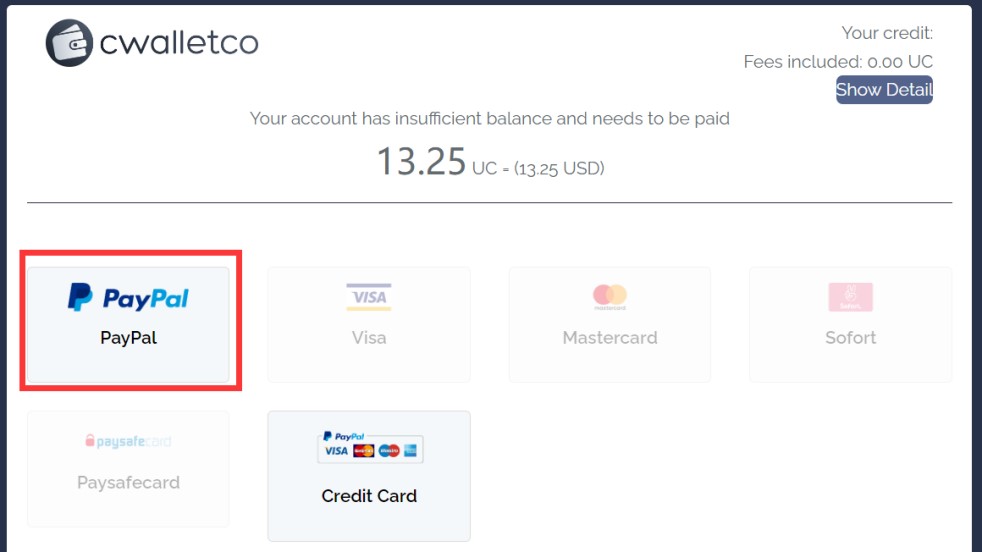Click the card brands logo in Credit Card tile
Image resolution: width=982 pixels, height=552 pixels.
pyautogui.click(x=369, y=447)
